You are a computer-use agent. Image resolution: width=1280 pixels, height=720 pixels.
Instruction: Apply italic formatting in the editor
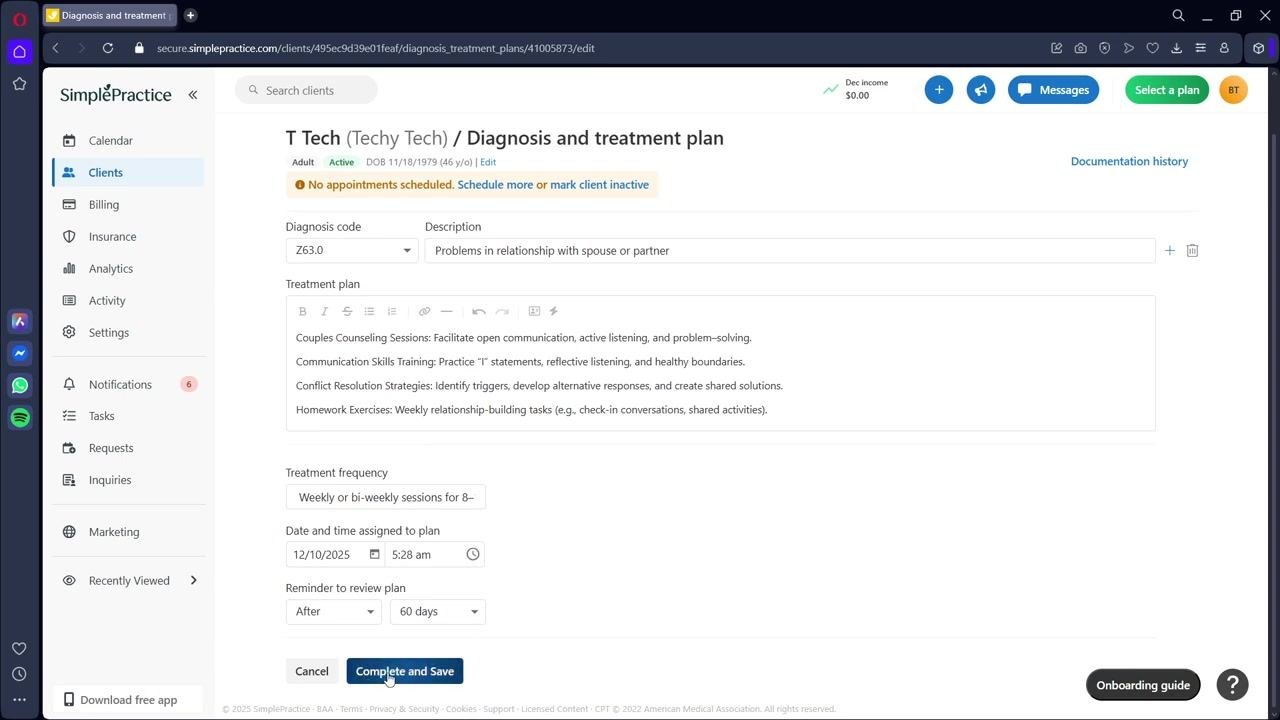tap(324, 311)
